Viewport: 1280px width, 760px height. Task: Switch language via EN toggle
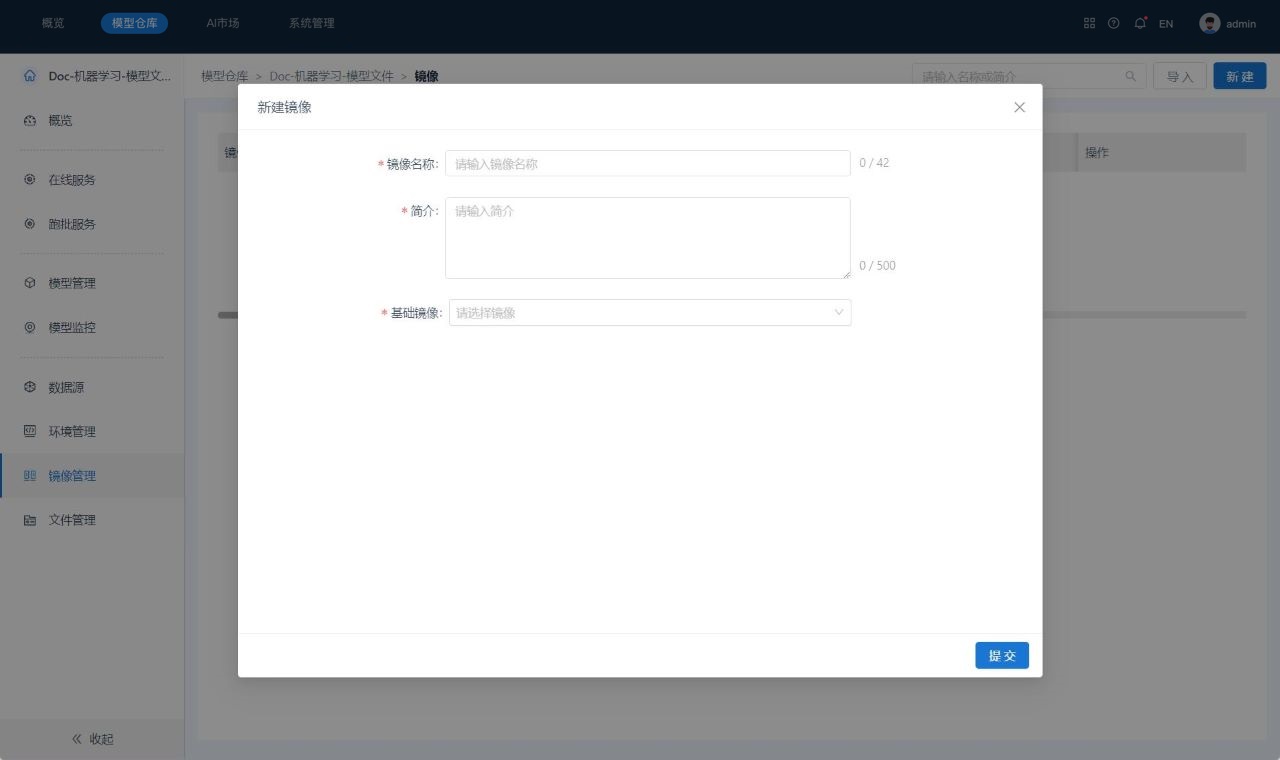tap(1166, 24)
